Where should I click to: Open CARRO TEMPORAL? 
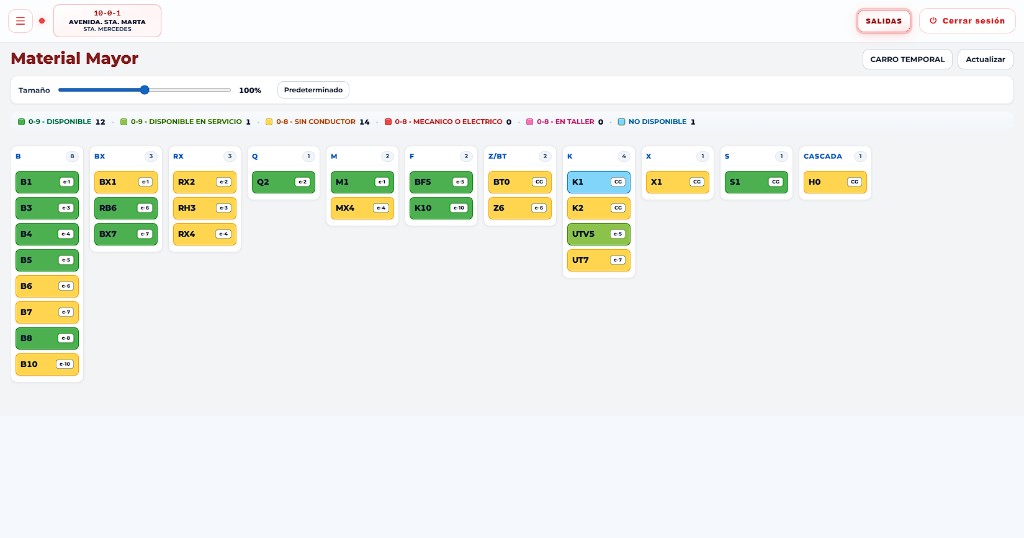pos(907,59)
